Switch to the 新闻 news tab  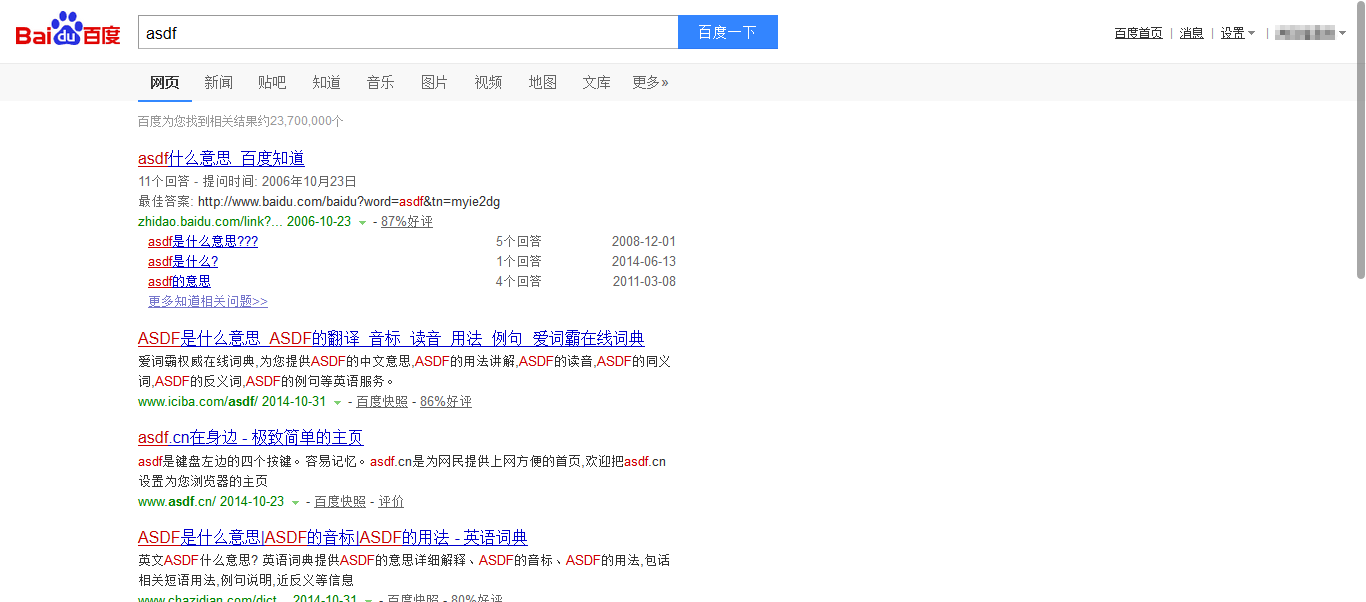pos(218,82)
